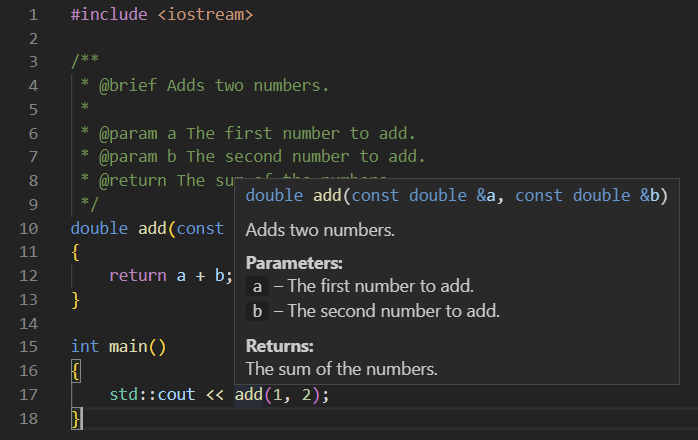698x440 pixels.
Task: Click closing brace on line 13
Action: pos(75,300)
